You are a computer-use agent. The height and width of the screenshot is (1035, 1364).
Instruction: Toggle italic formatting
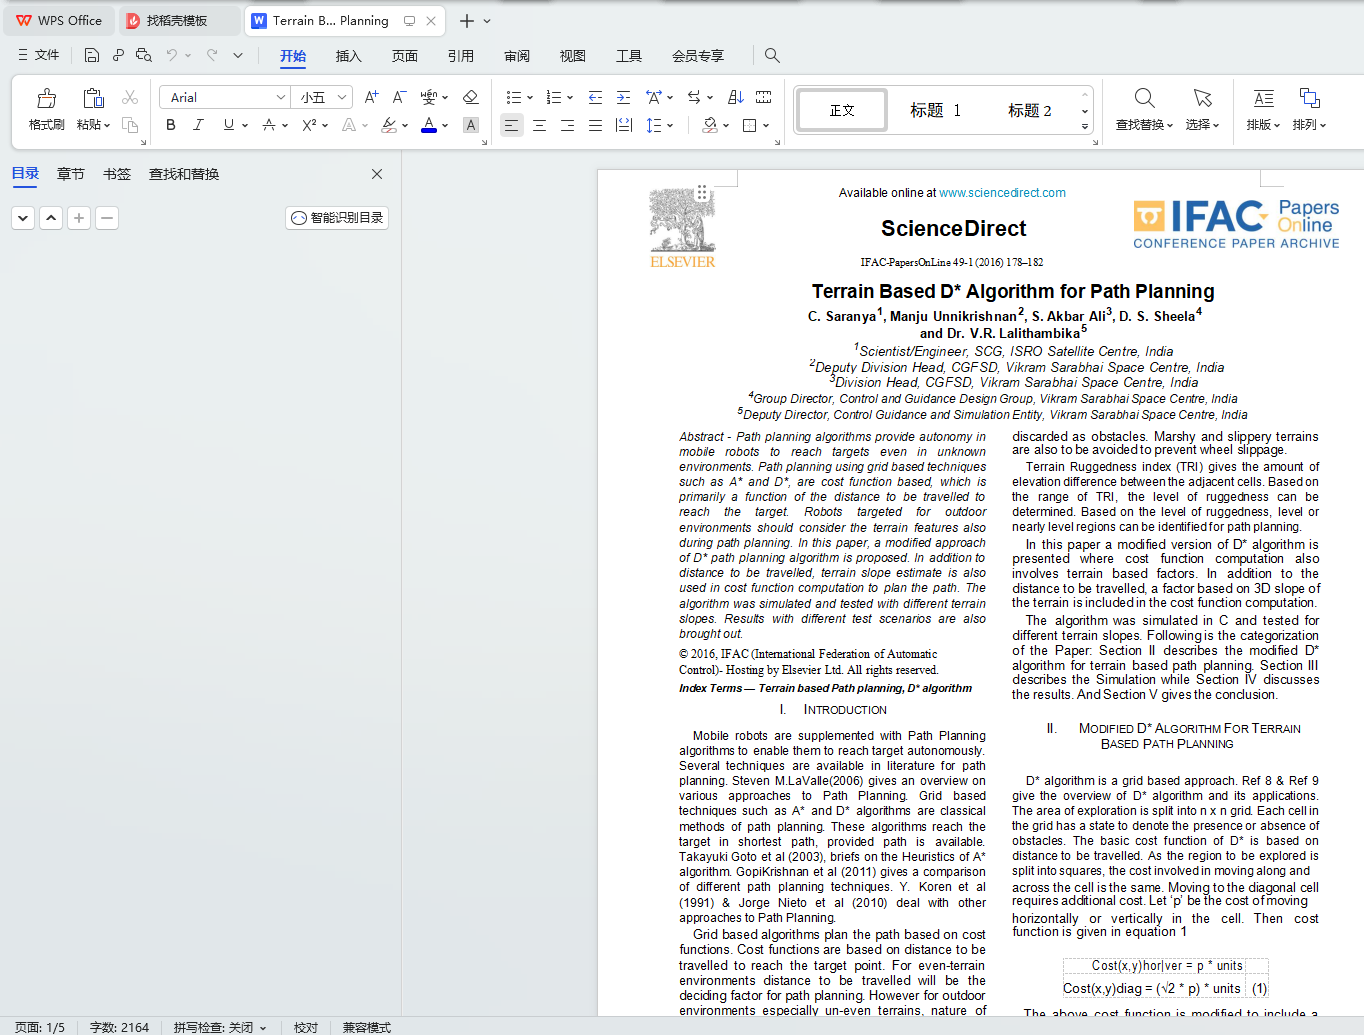(x=198, y=125)
